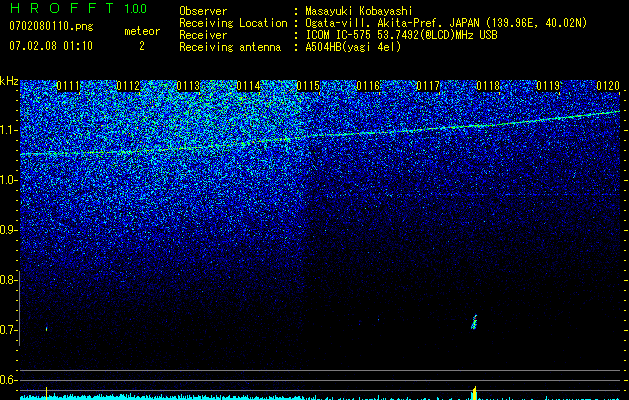Screen dimensions: 629x400
Task: Click the 0.6 frequency axis label
Action: tap(7, 380)
